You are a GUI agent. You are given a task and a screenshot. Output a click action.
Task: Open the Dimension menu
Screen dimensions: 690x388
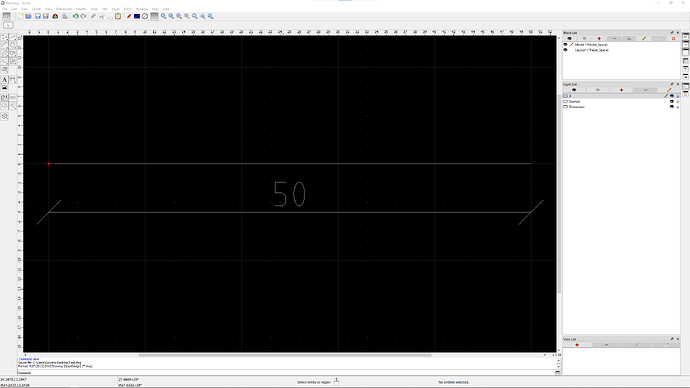(64, 9)
